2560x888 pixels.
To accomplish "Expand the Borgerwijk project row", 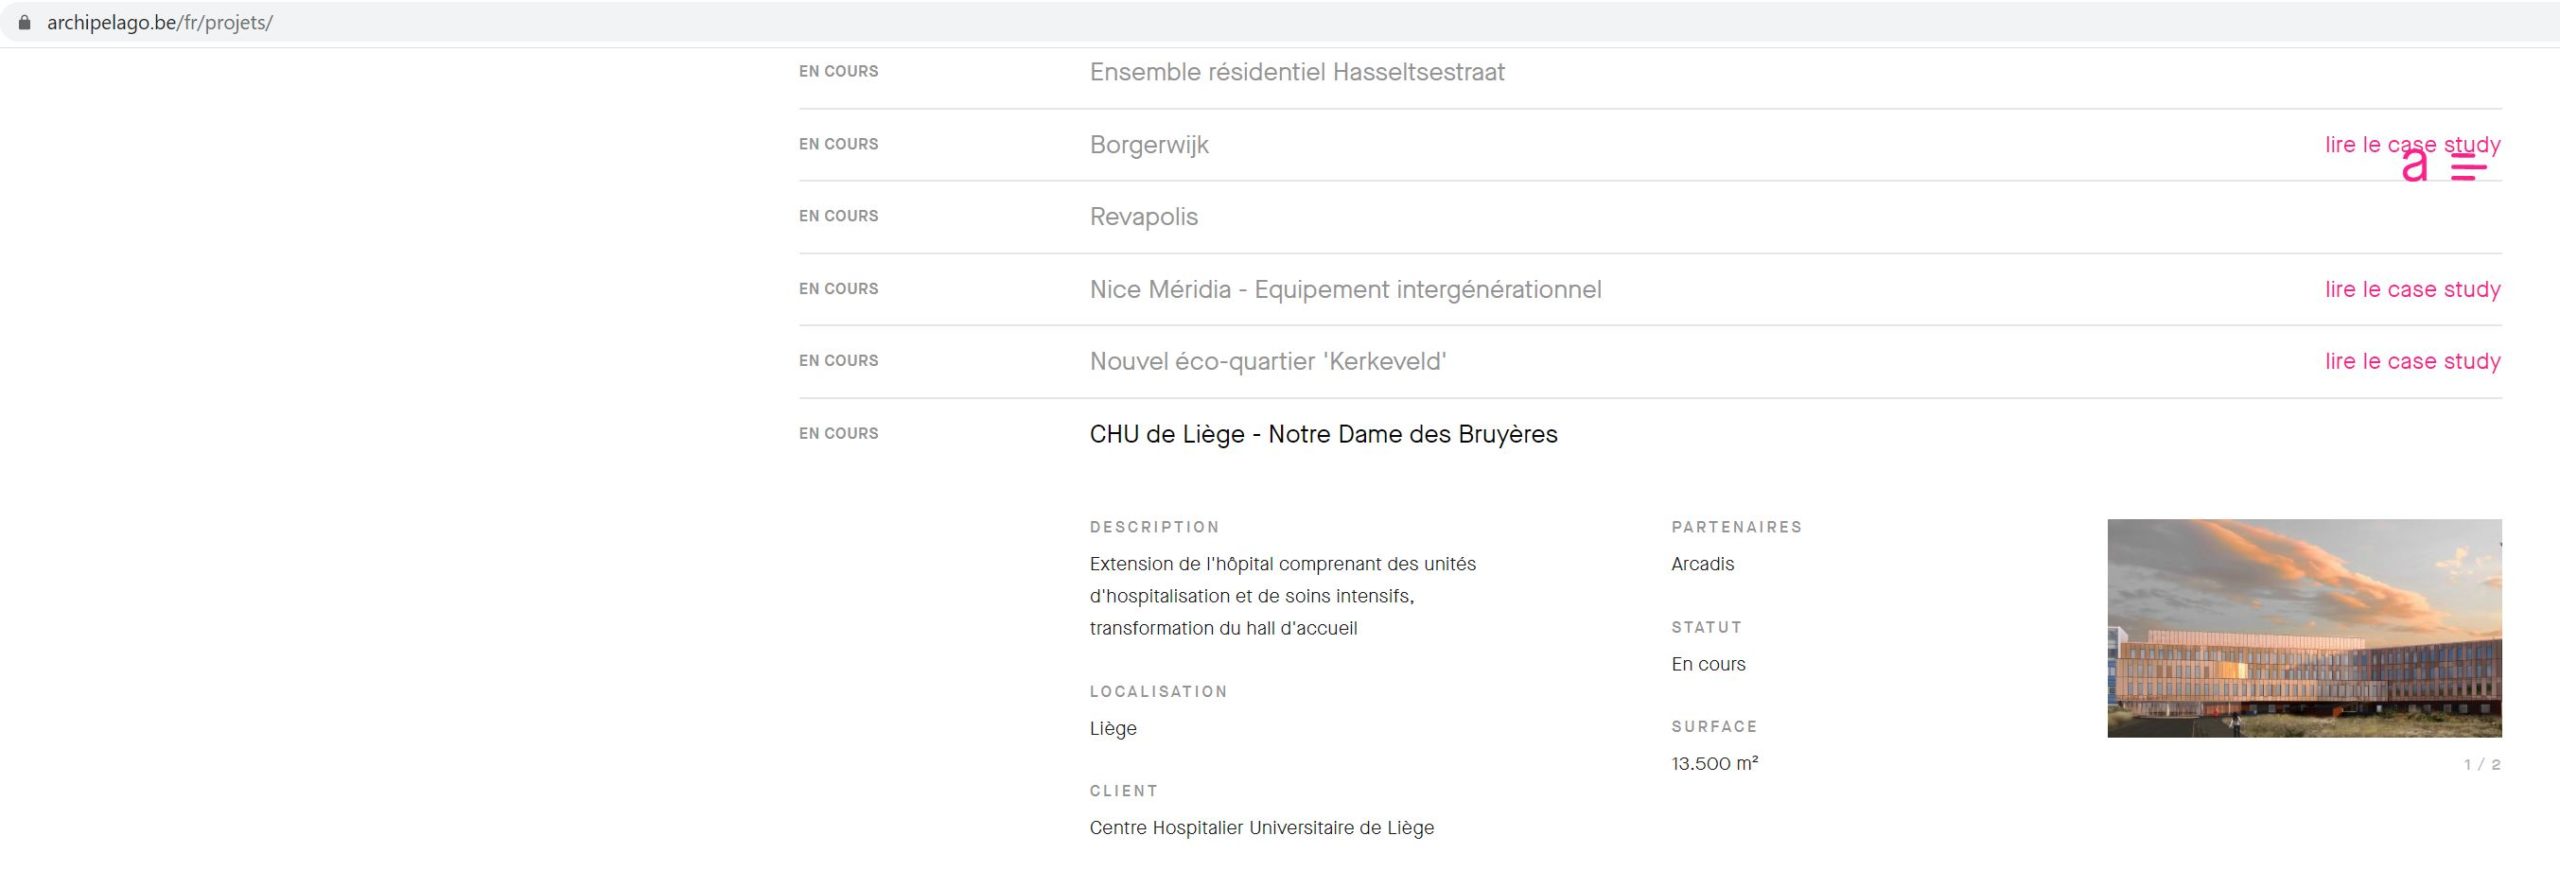I will 1149,145.
